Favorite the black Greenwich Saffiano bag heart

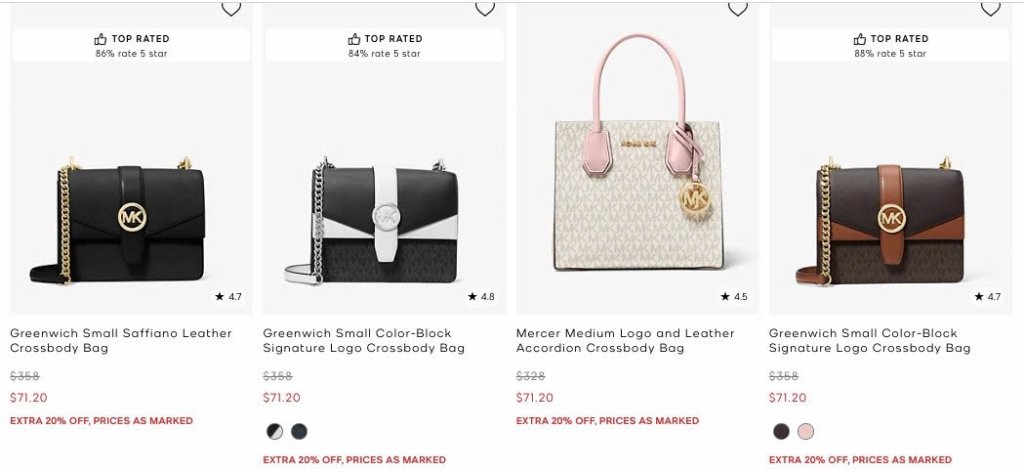[x=231, y=8]
